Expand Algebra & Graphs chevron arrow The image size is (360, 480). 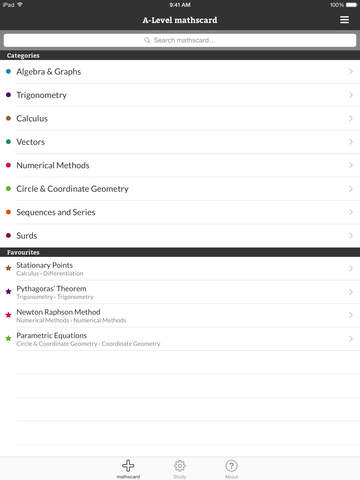[351, 71]
